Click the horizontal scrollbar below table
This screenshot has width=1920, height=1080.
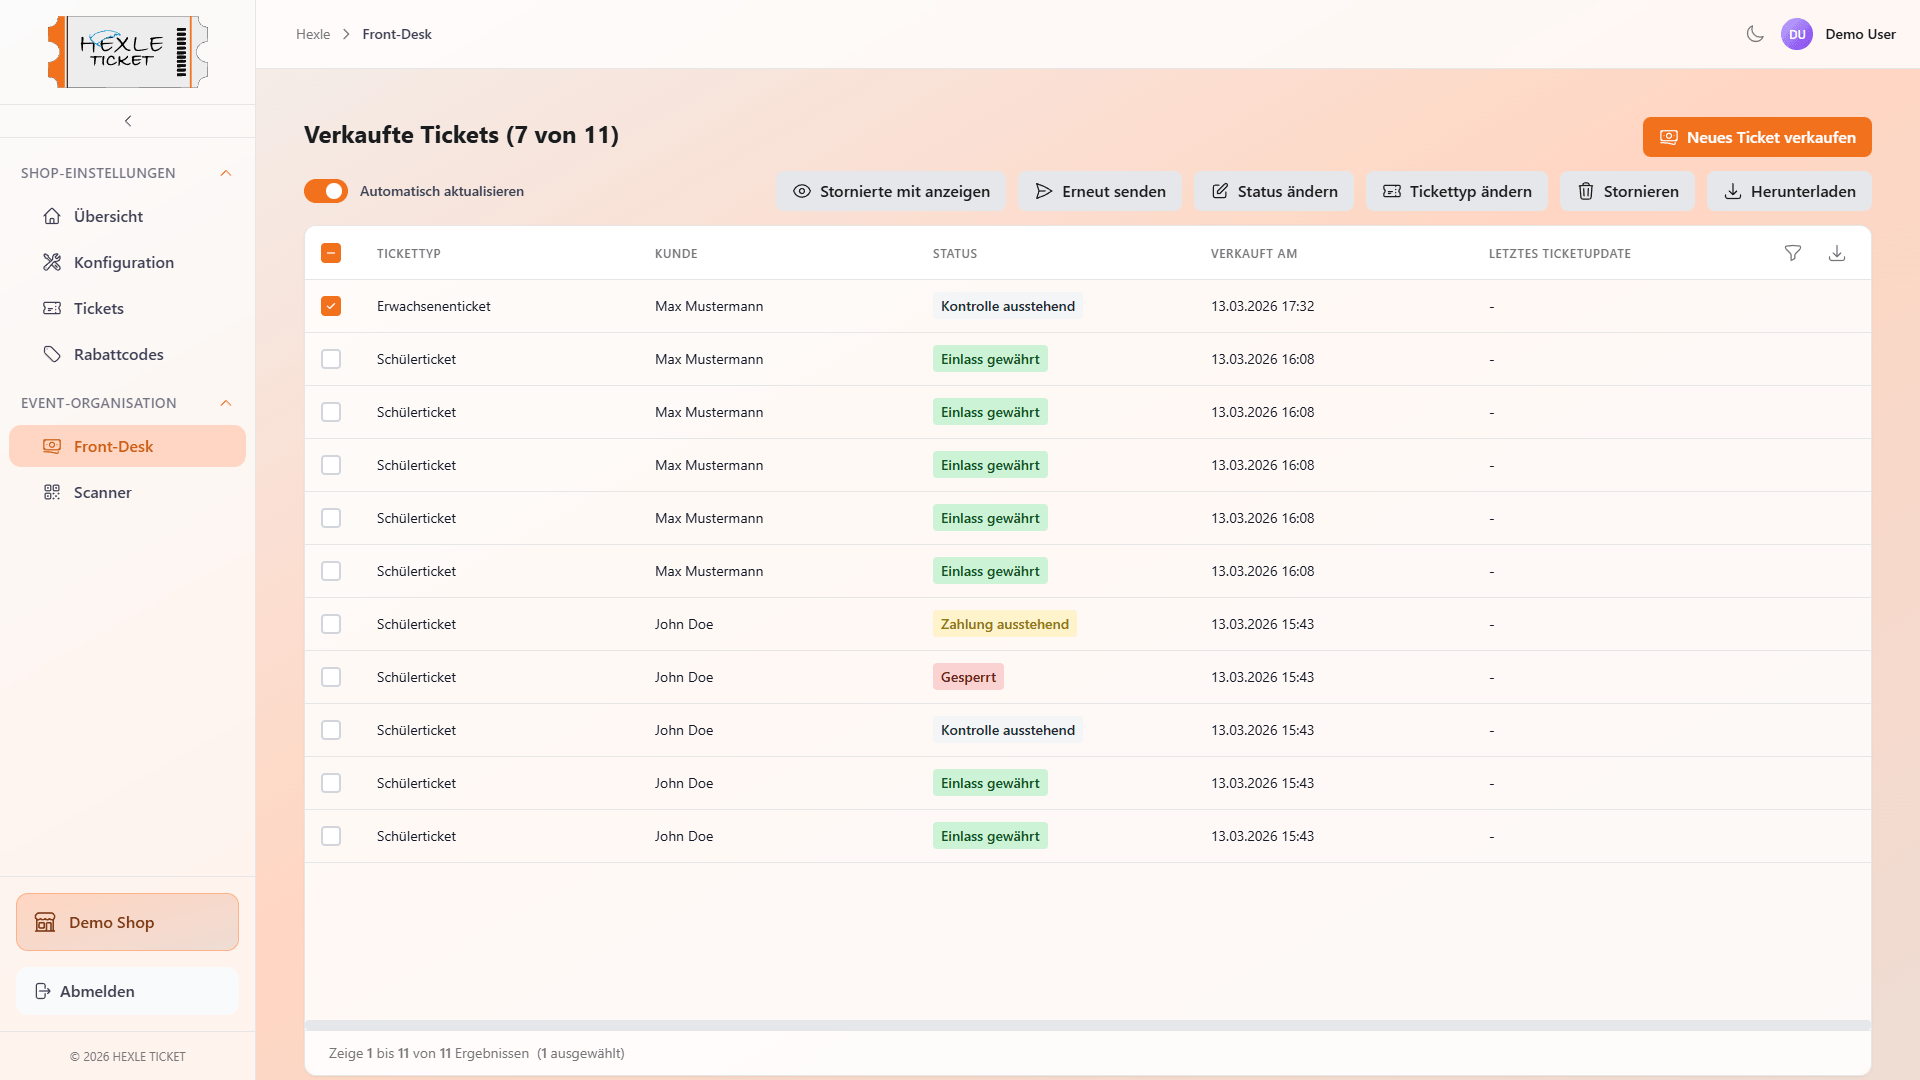tap(1087, 1025)
